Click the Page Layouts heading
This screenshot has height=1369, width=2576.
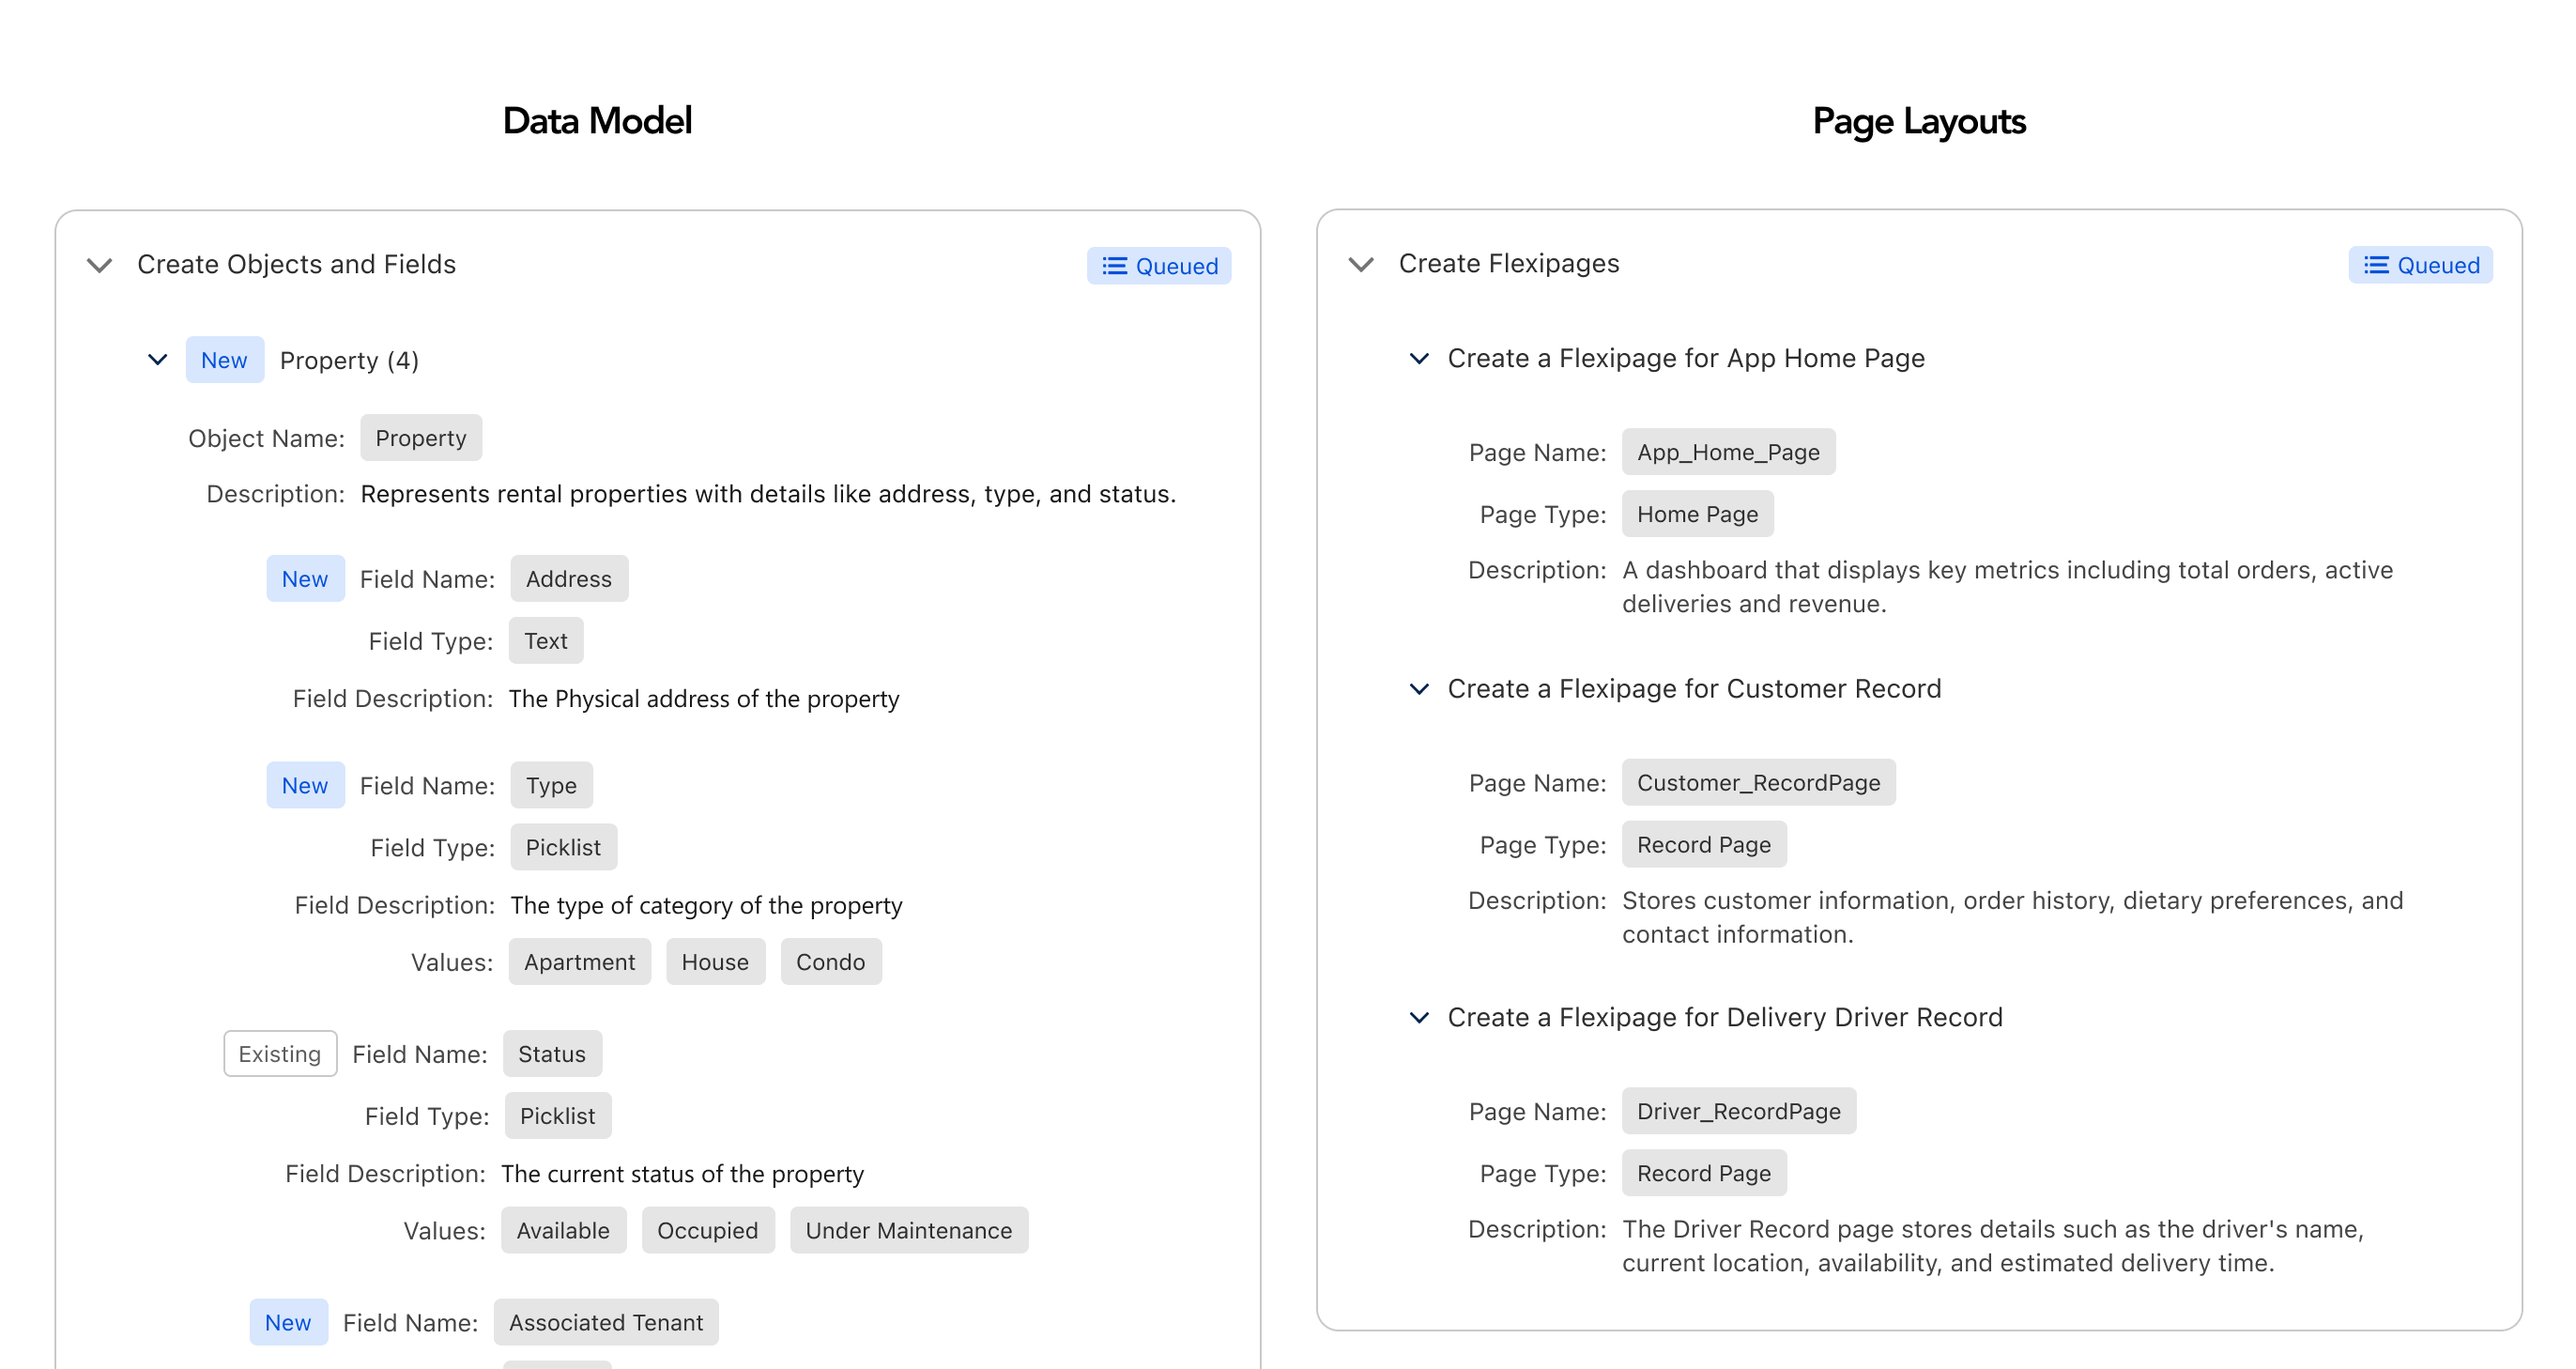pos(1919,121)
